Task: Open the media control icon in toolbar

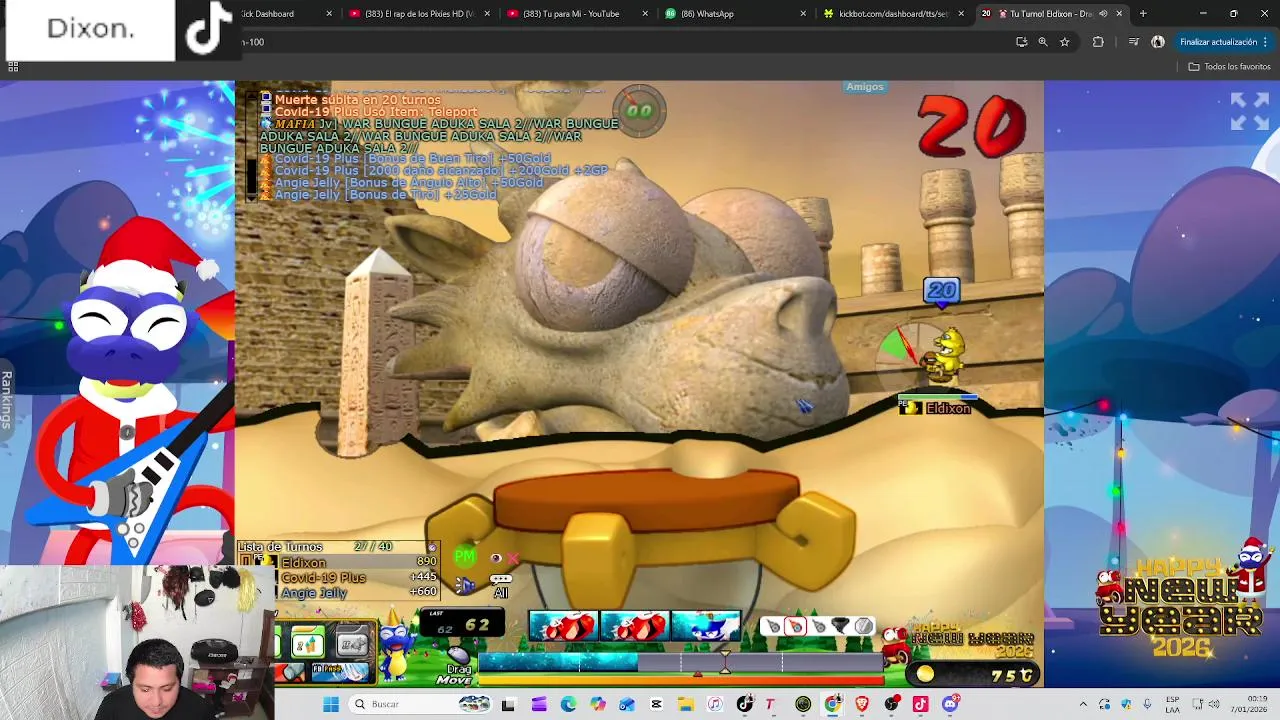Action: click(1133, 42)
